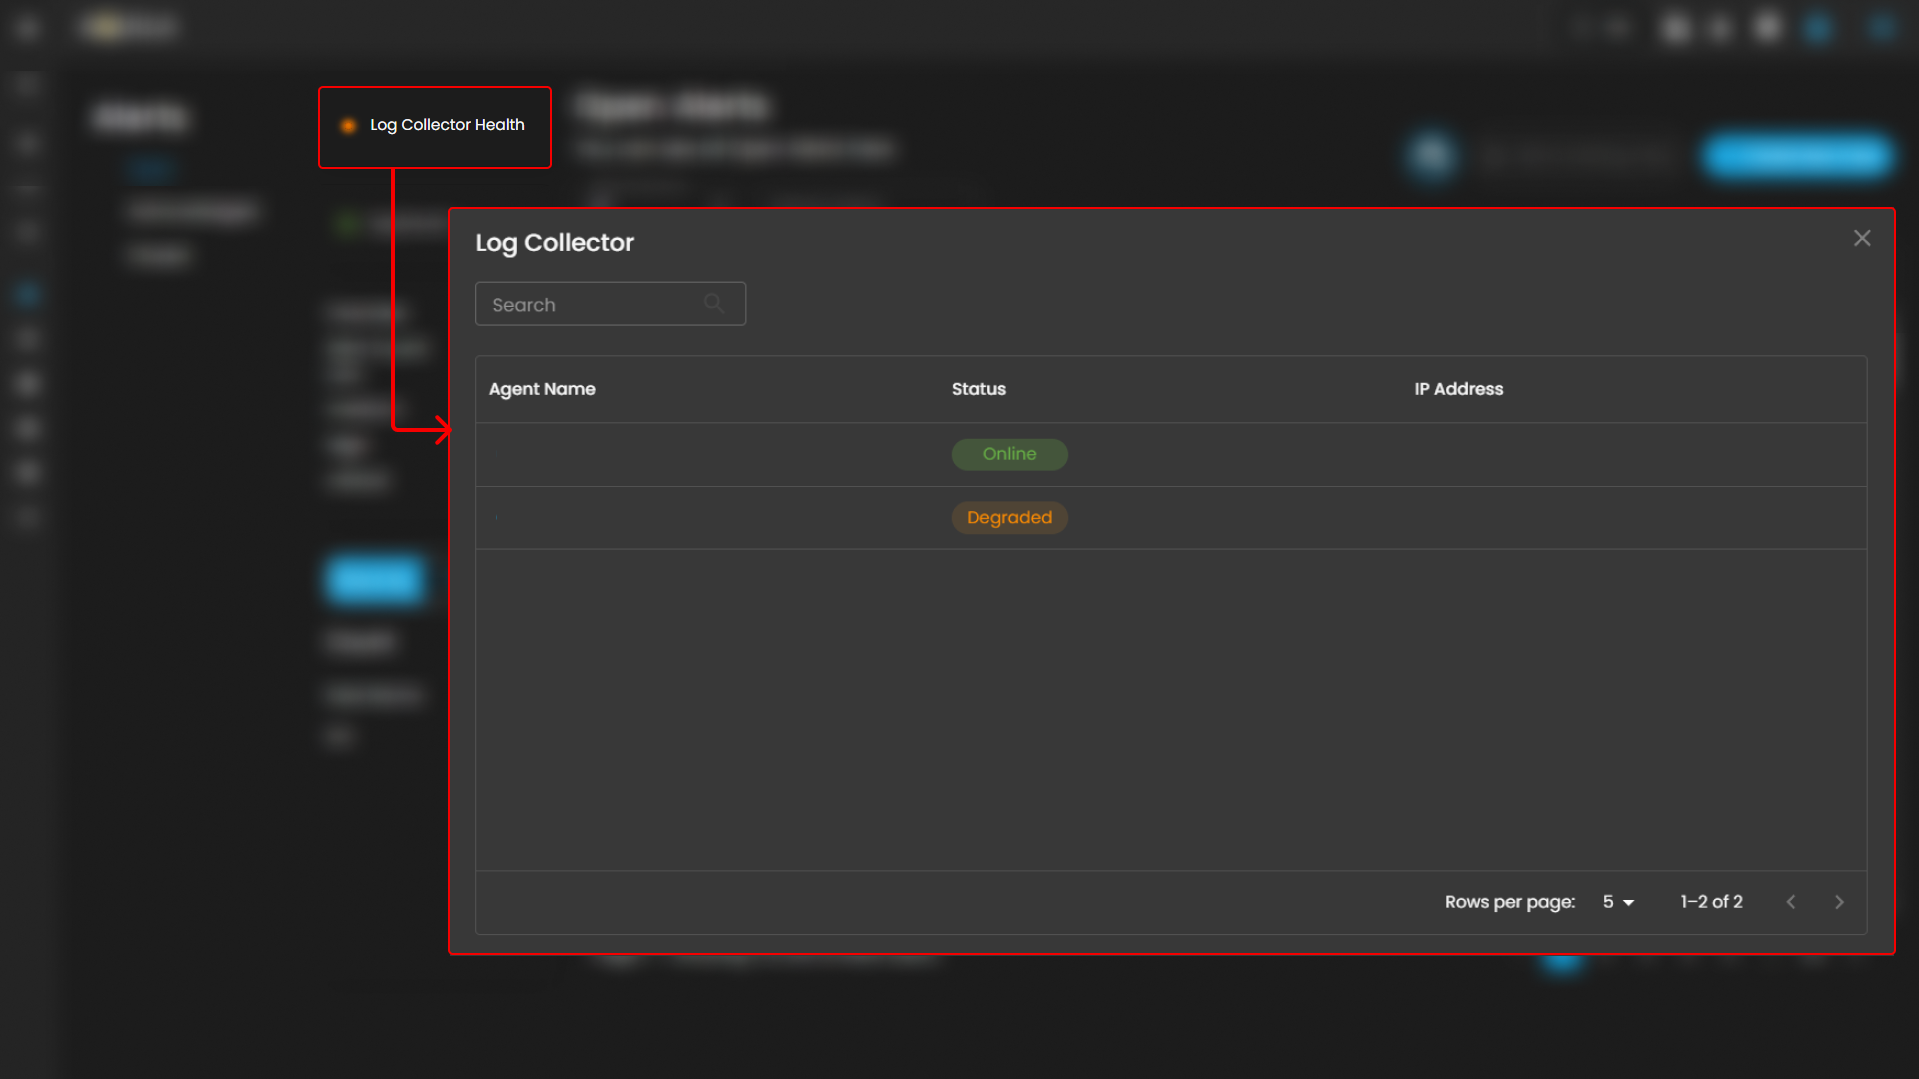Image resolution: width=1919 pixels, height=1079 pixels.
Task: Open the hamburger menu in top-left corner
Action: tap(27, 28)
